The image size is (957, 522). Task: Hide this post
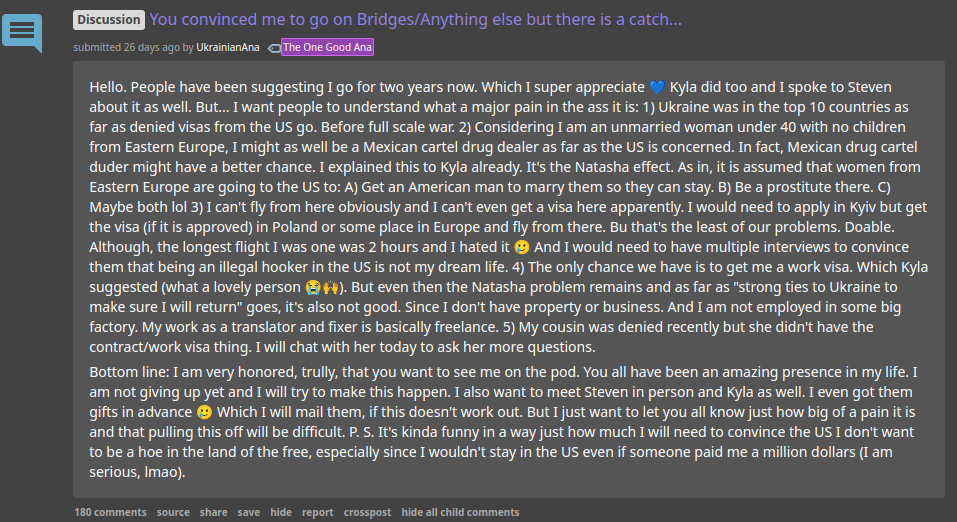tap(281, 512)
